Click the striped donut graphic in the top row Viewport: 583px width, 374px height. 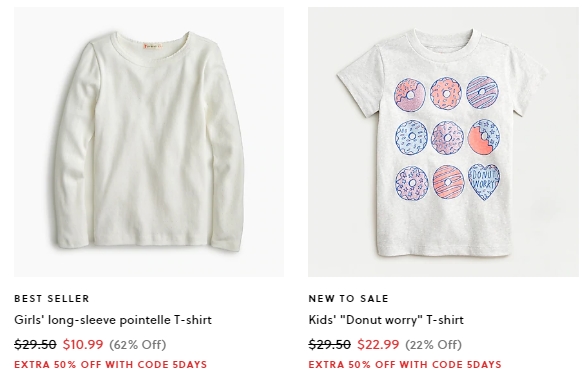coord(482,92)
